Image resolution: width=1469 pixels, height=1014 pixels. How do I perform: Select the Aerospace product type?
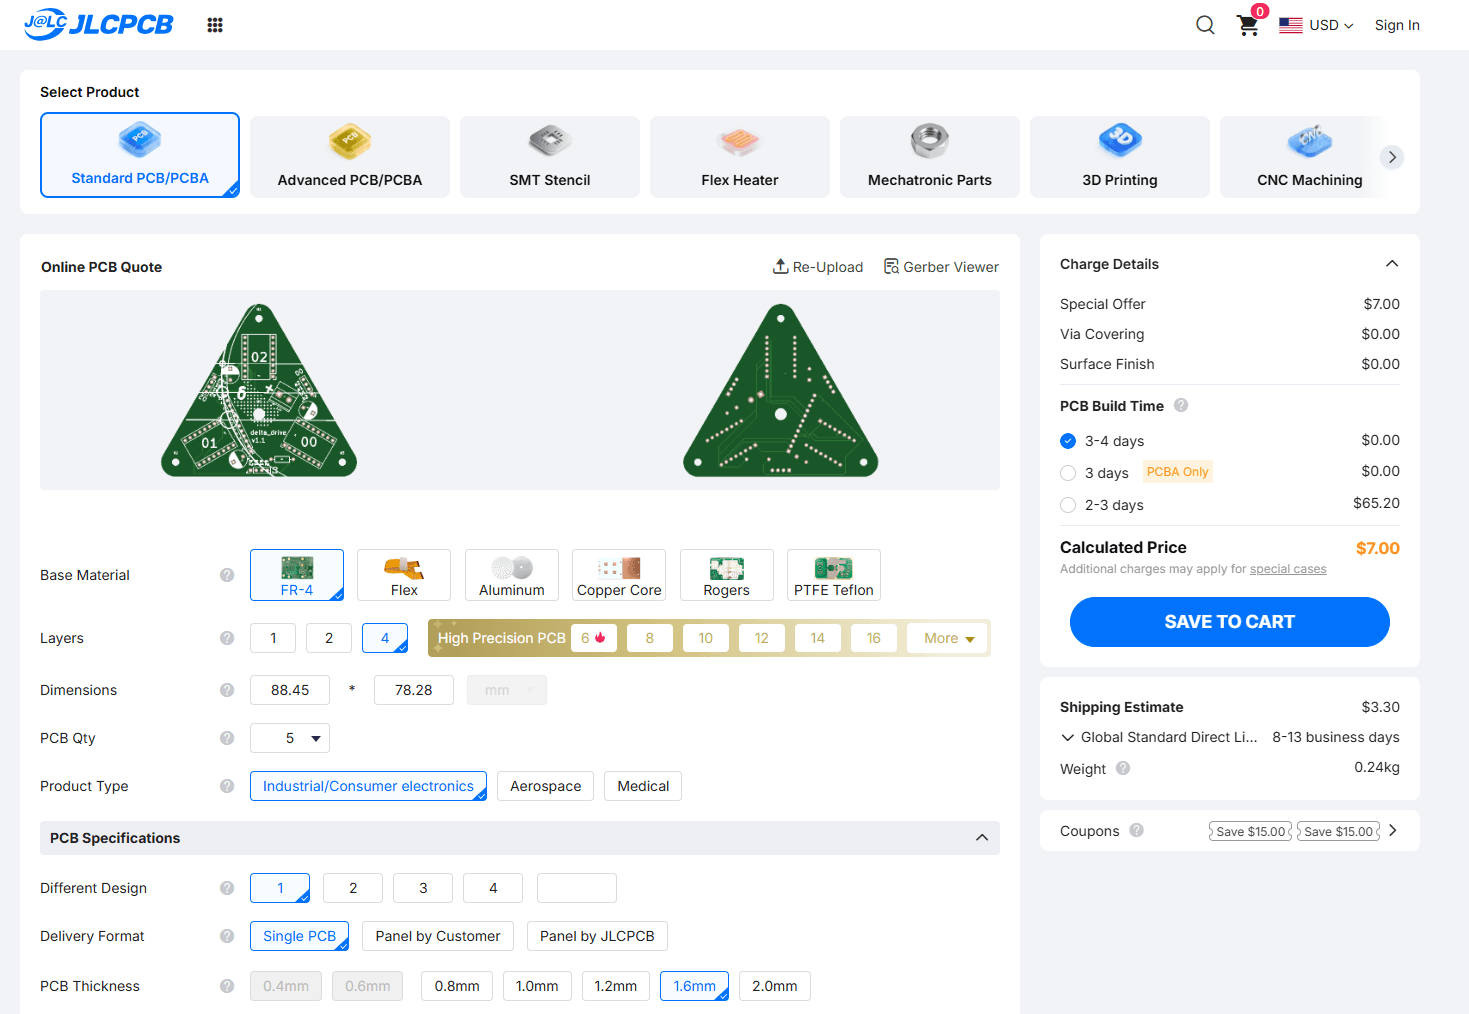545,786
